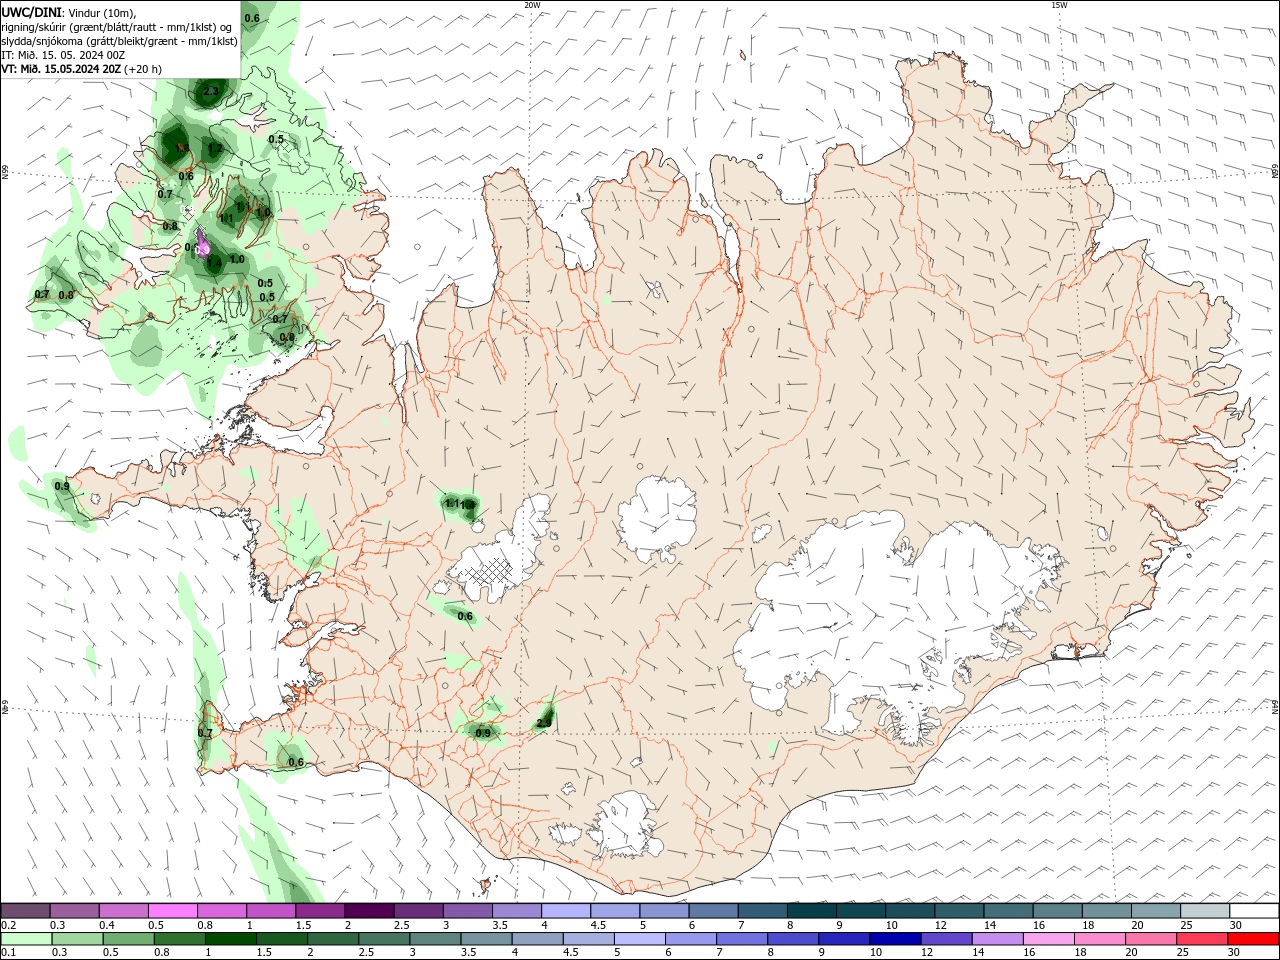Screen dimensions: 1280x960
Task: Select lower-scale gray-green swatch between 3 and 3.5
Action: pyautogui.click(x=436, y=938)
